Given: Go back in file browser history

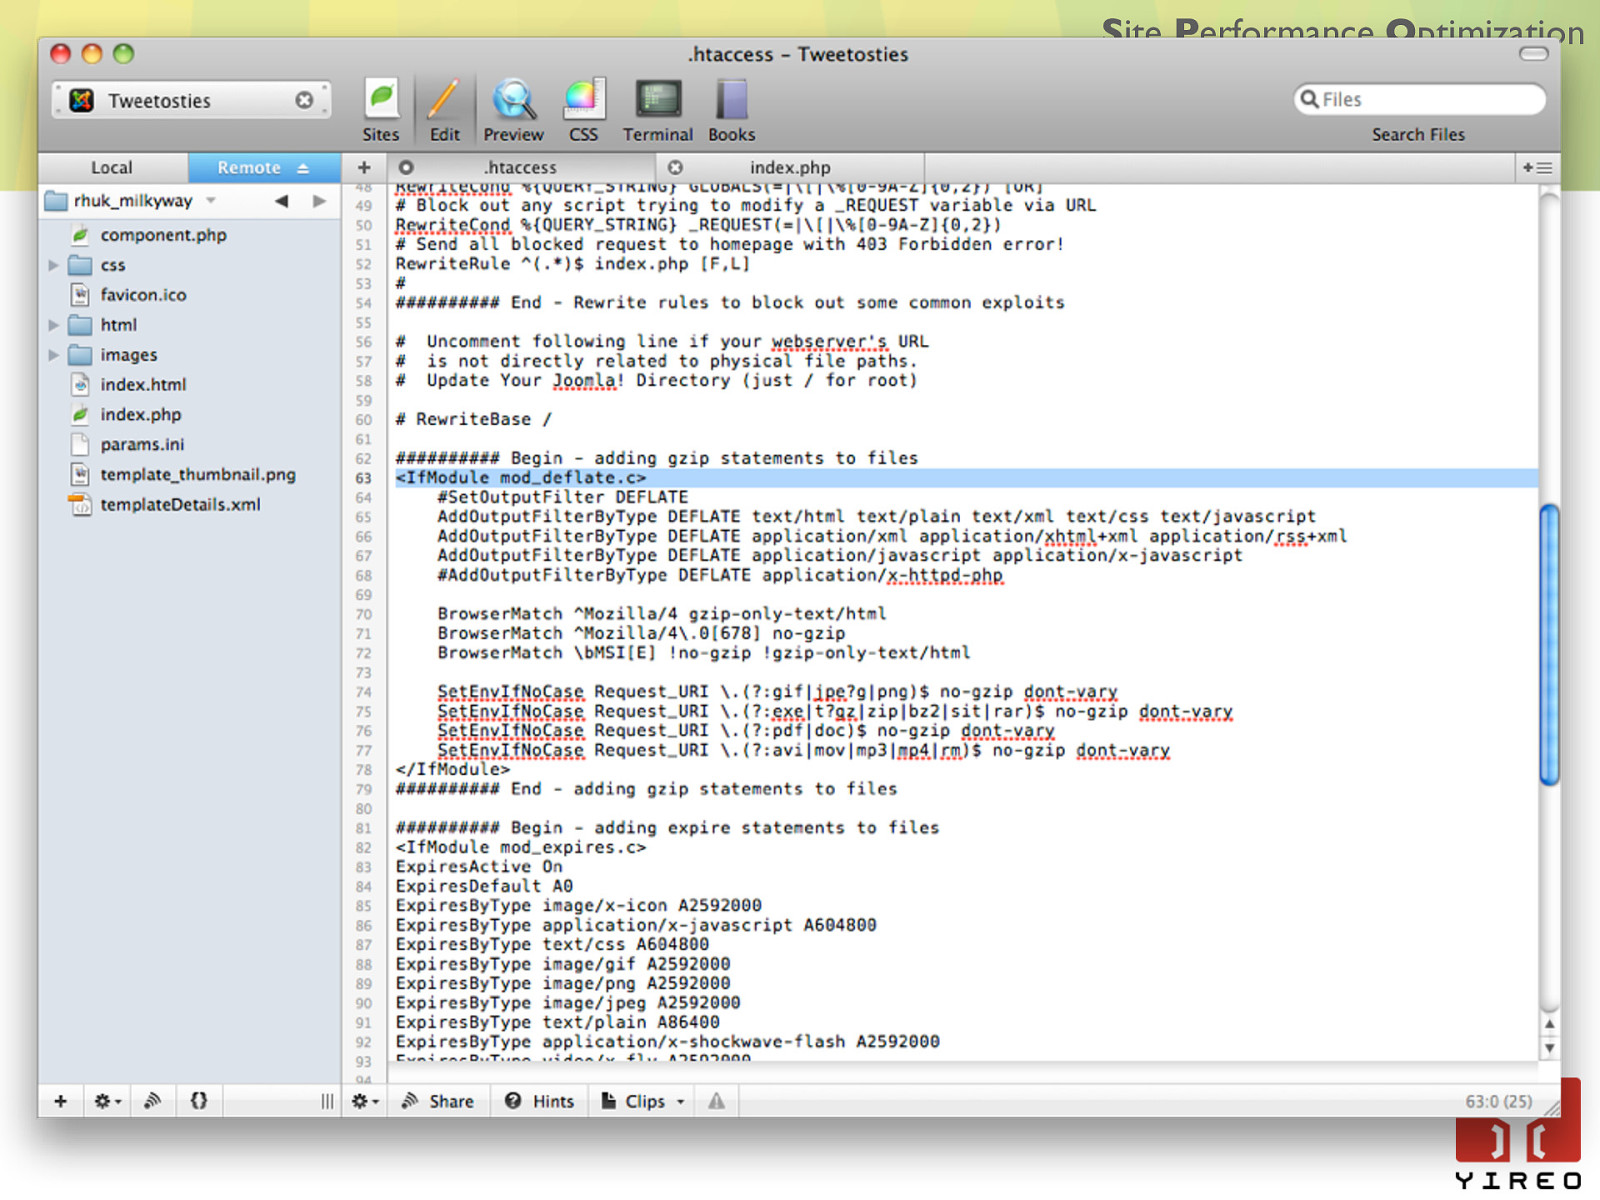Looking at the screenshot, I should click(x=282, y=201).
